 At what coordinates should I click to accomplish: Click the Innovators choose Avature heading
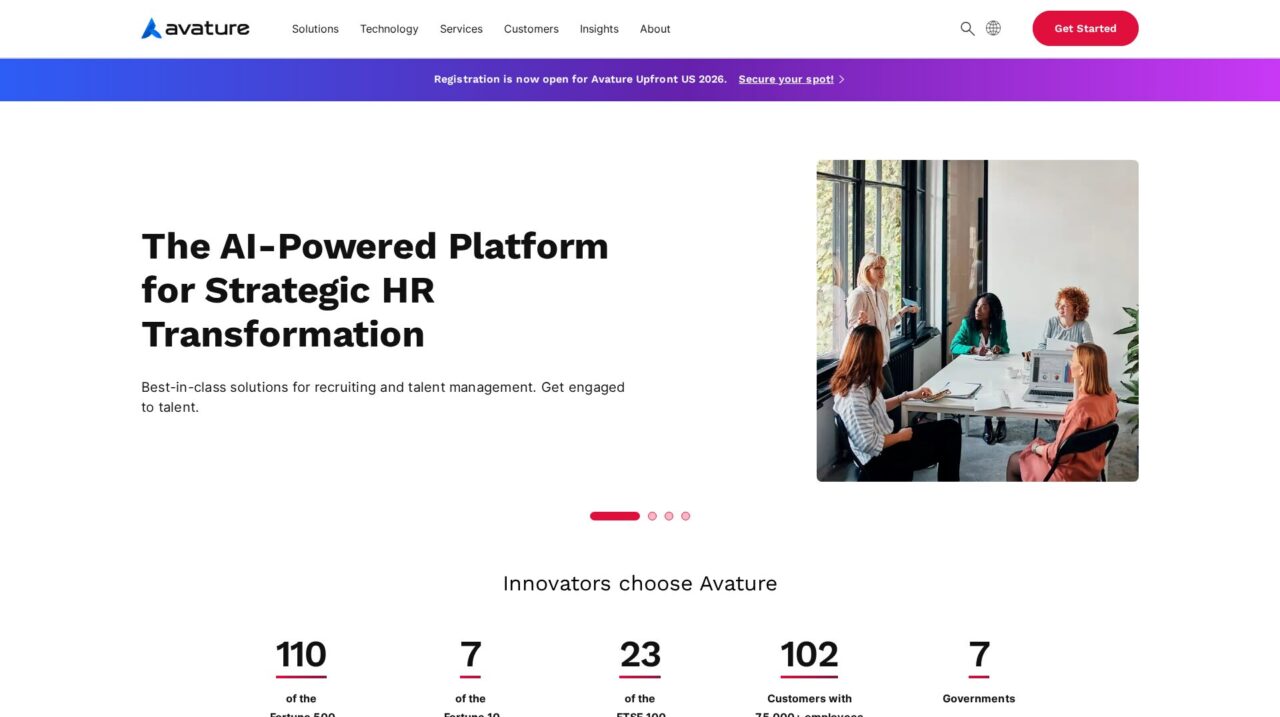coord(640,583)
